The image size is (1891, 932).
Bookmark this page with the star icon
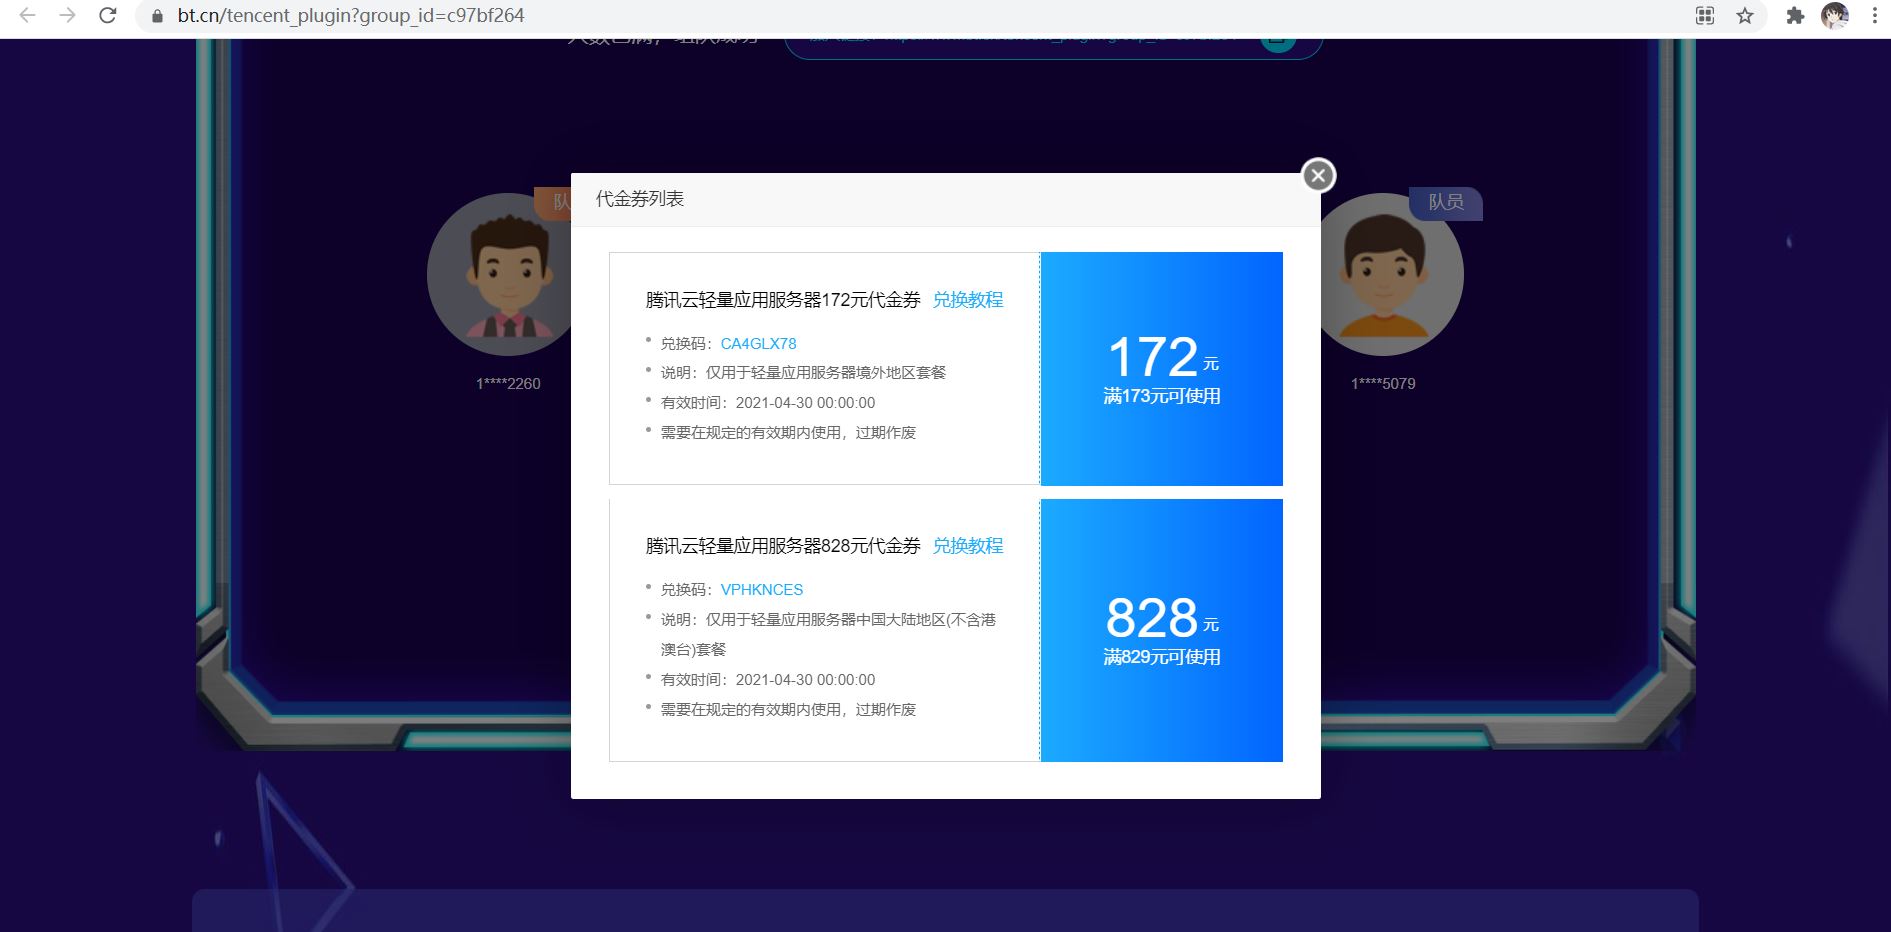(x=1745, y=16)
